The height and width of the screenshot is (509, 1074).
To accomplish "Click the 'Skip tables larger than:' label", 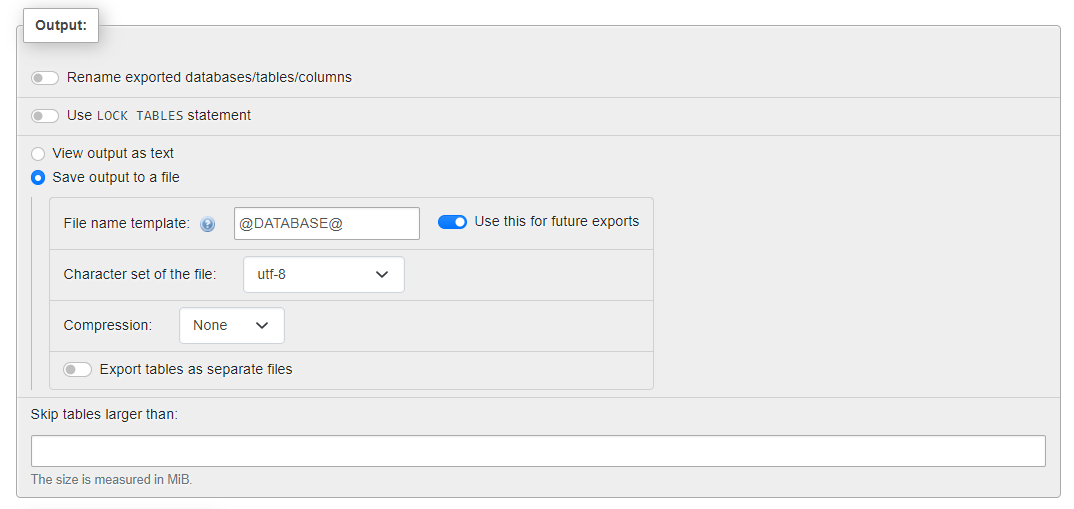I will (x=104, y=414).
